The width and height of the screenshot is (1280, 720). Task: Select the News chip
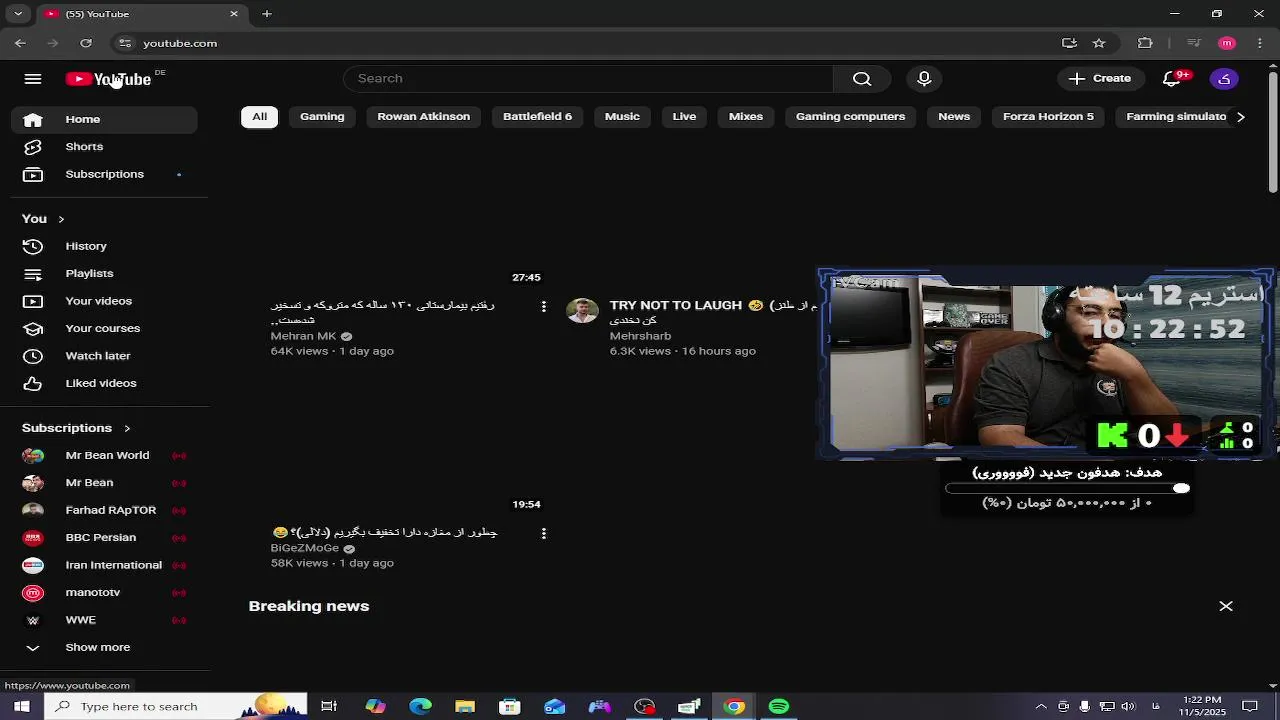coord(954,117)
